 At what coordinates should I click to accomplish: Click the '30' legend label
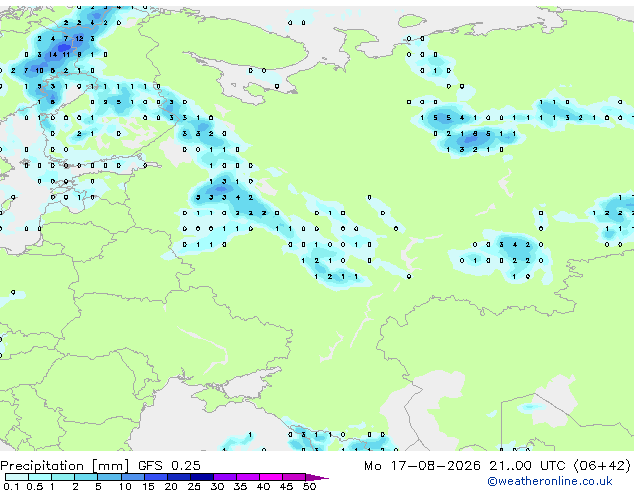(217, 486)
